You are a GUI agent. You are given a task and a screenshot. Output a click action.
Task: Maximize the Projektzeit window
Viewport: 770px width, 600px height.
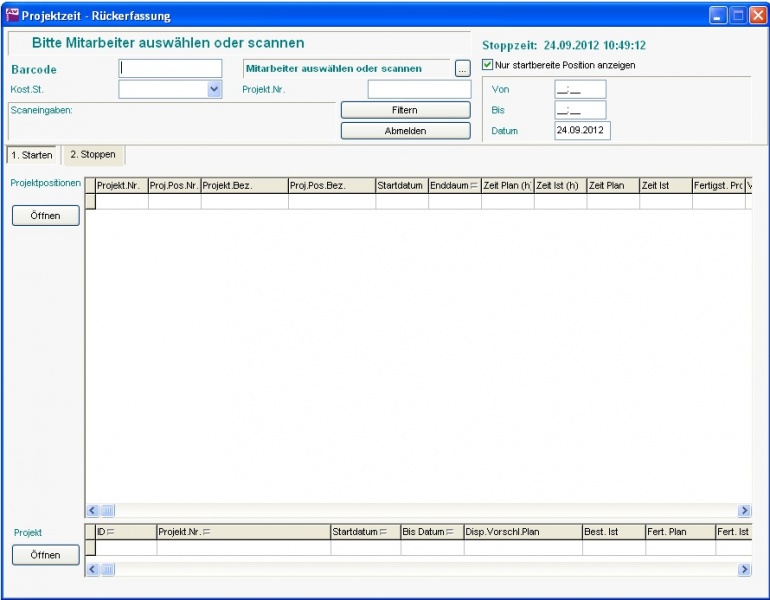[x=738, y=16]
